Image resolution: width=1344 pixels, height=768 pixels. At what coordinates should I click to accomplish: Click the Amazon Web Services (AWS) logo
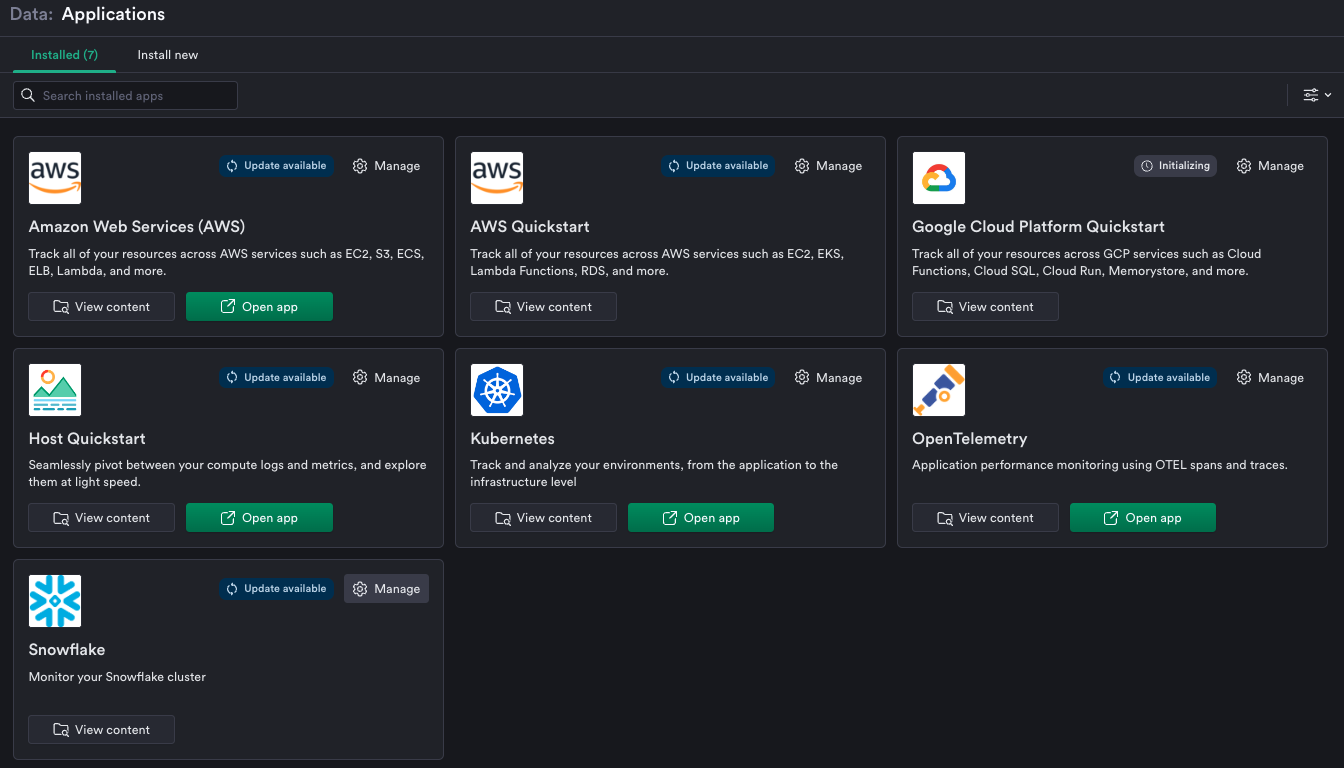tap(55, 178)
